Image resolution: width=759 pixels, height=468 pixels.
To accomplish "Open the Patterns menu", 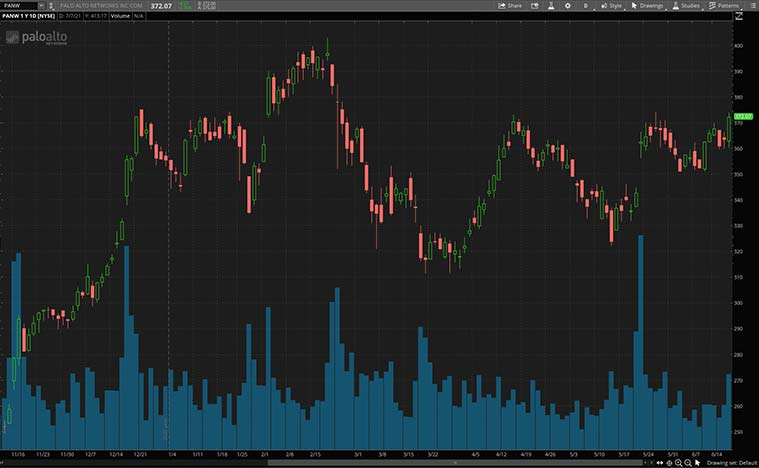I will pos(724,6).
